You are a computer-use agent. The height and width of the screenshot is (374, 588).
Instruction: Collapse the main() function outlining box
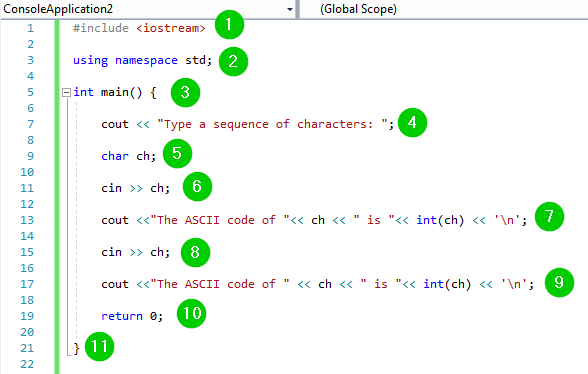point(66,92)
